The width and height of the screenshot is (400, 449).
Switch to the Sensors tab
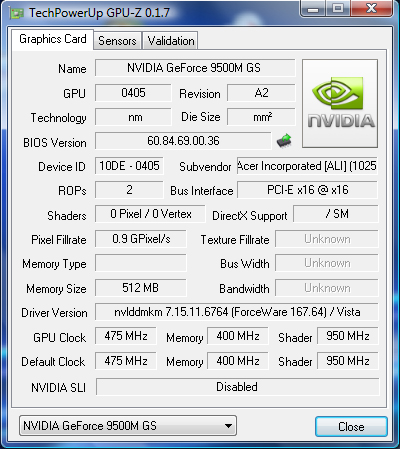[117, 41]
